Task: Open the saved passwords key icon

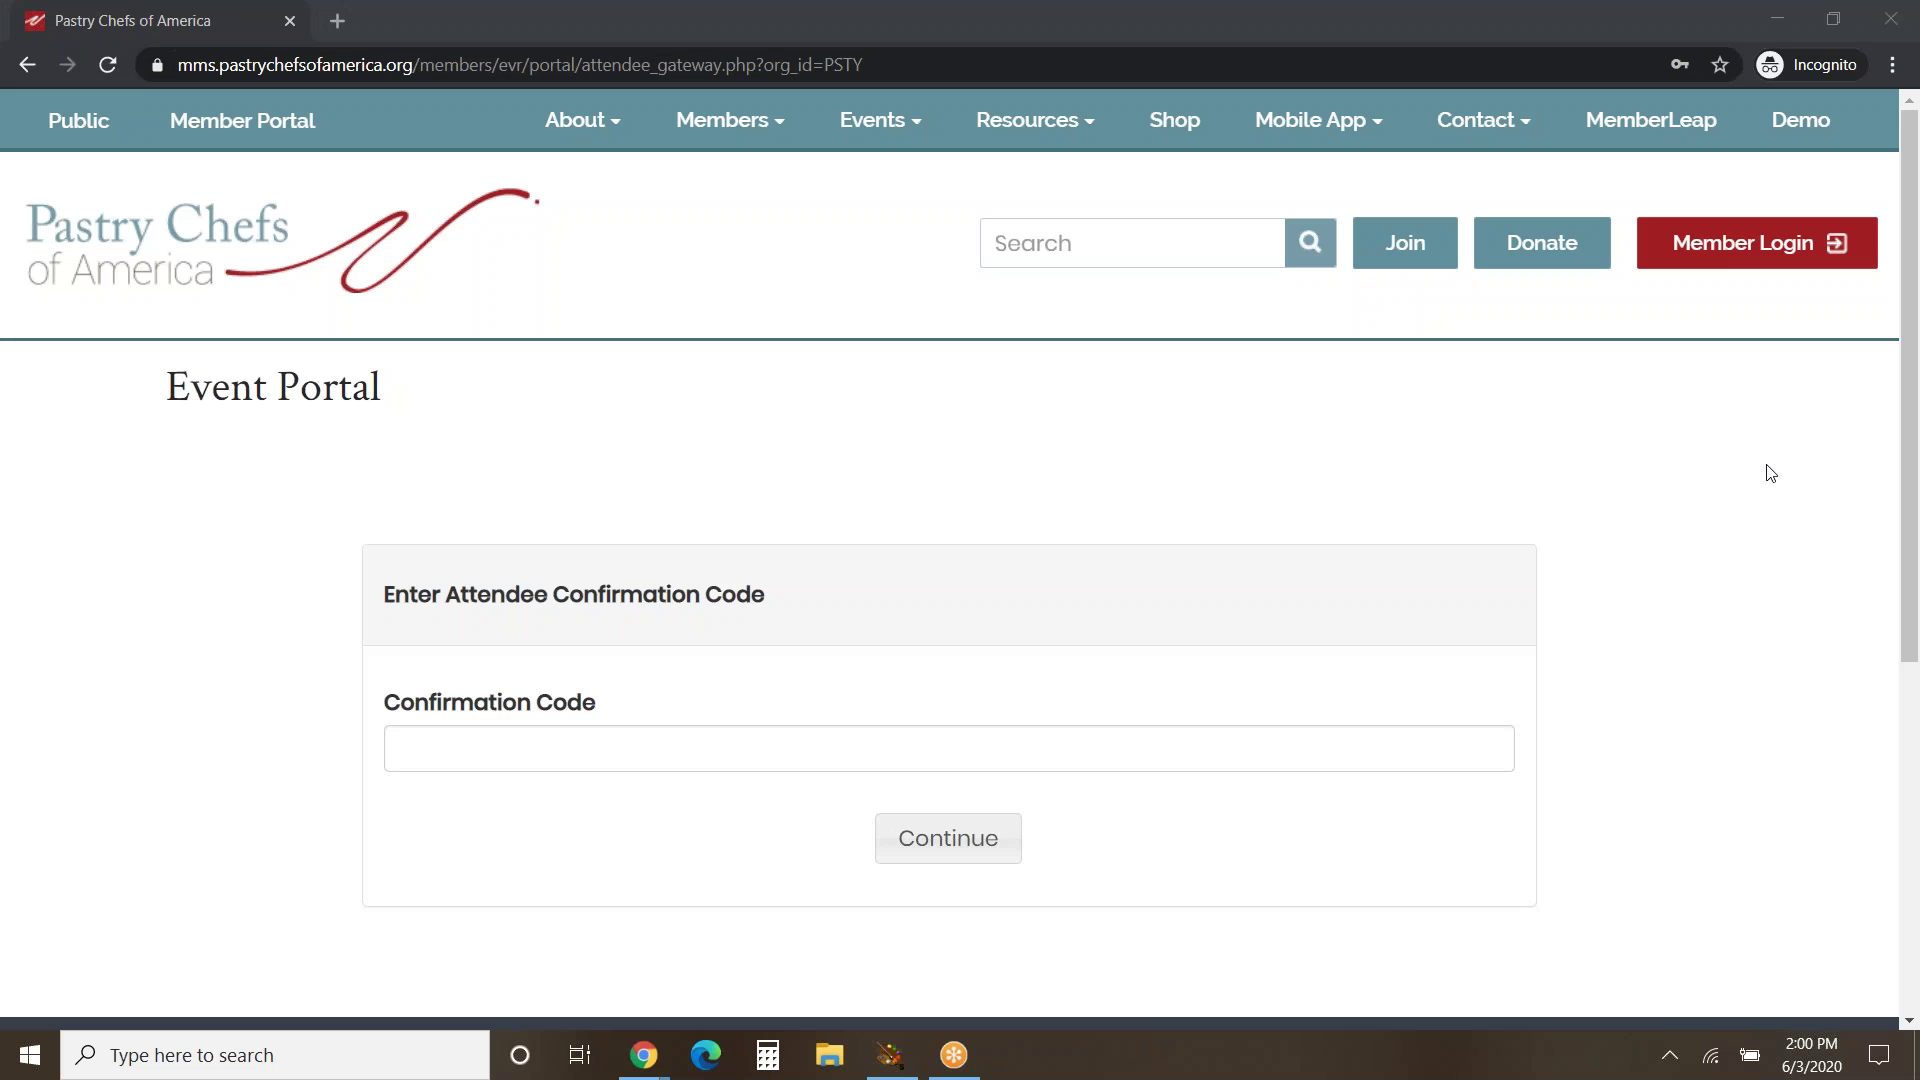Action: click(x=1680, y=65)
